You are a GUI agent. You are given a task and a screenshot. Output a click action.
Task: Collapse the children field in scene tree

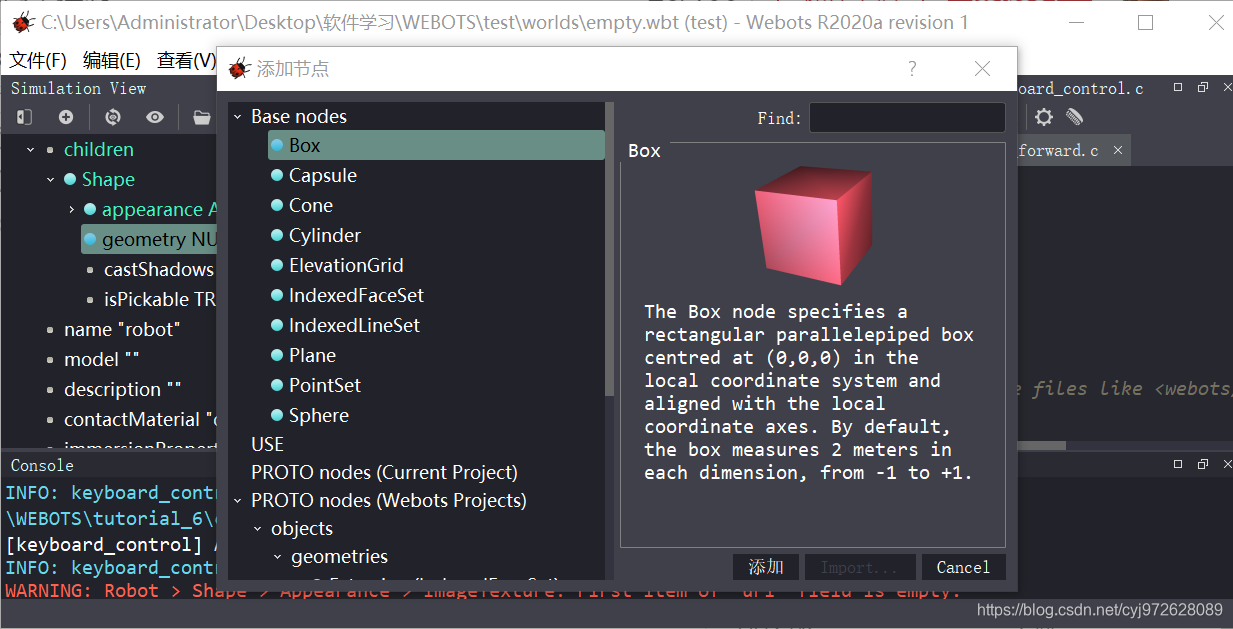pos(31,150)
